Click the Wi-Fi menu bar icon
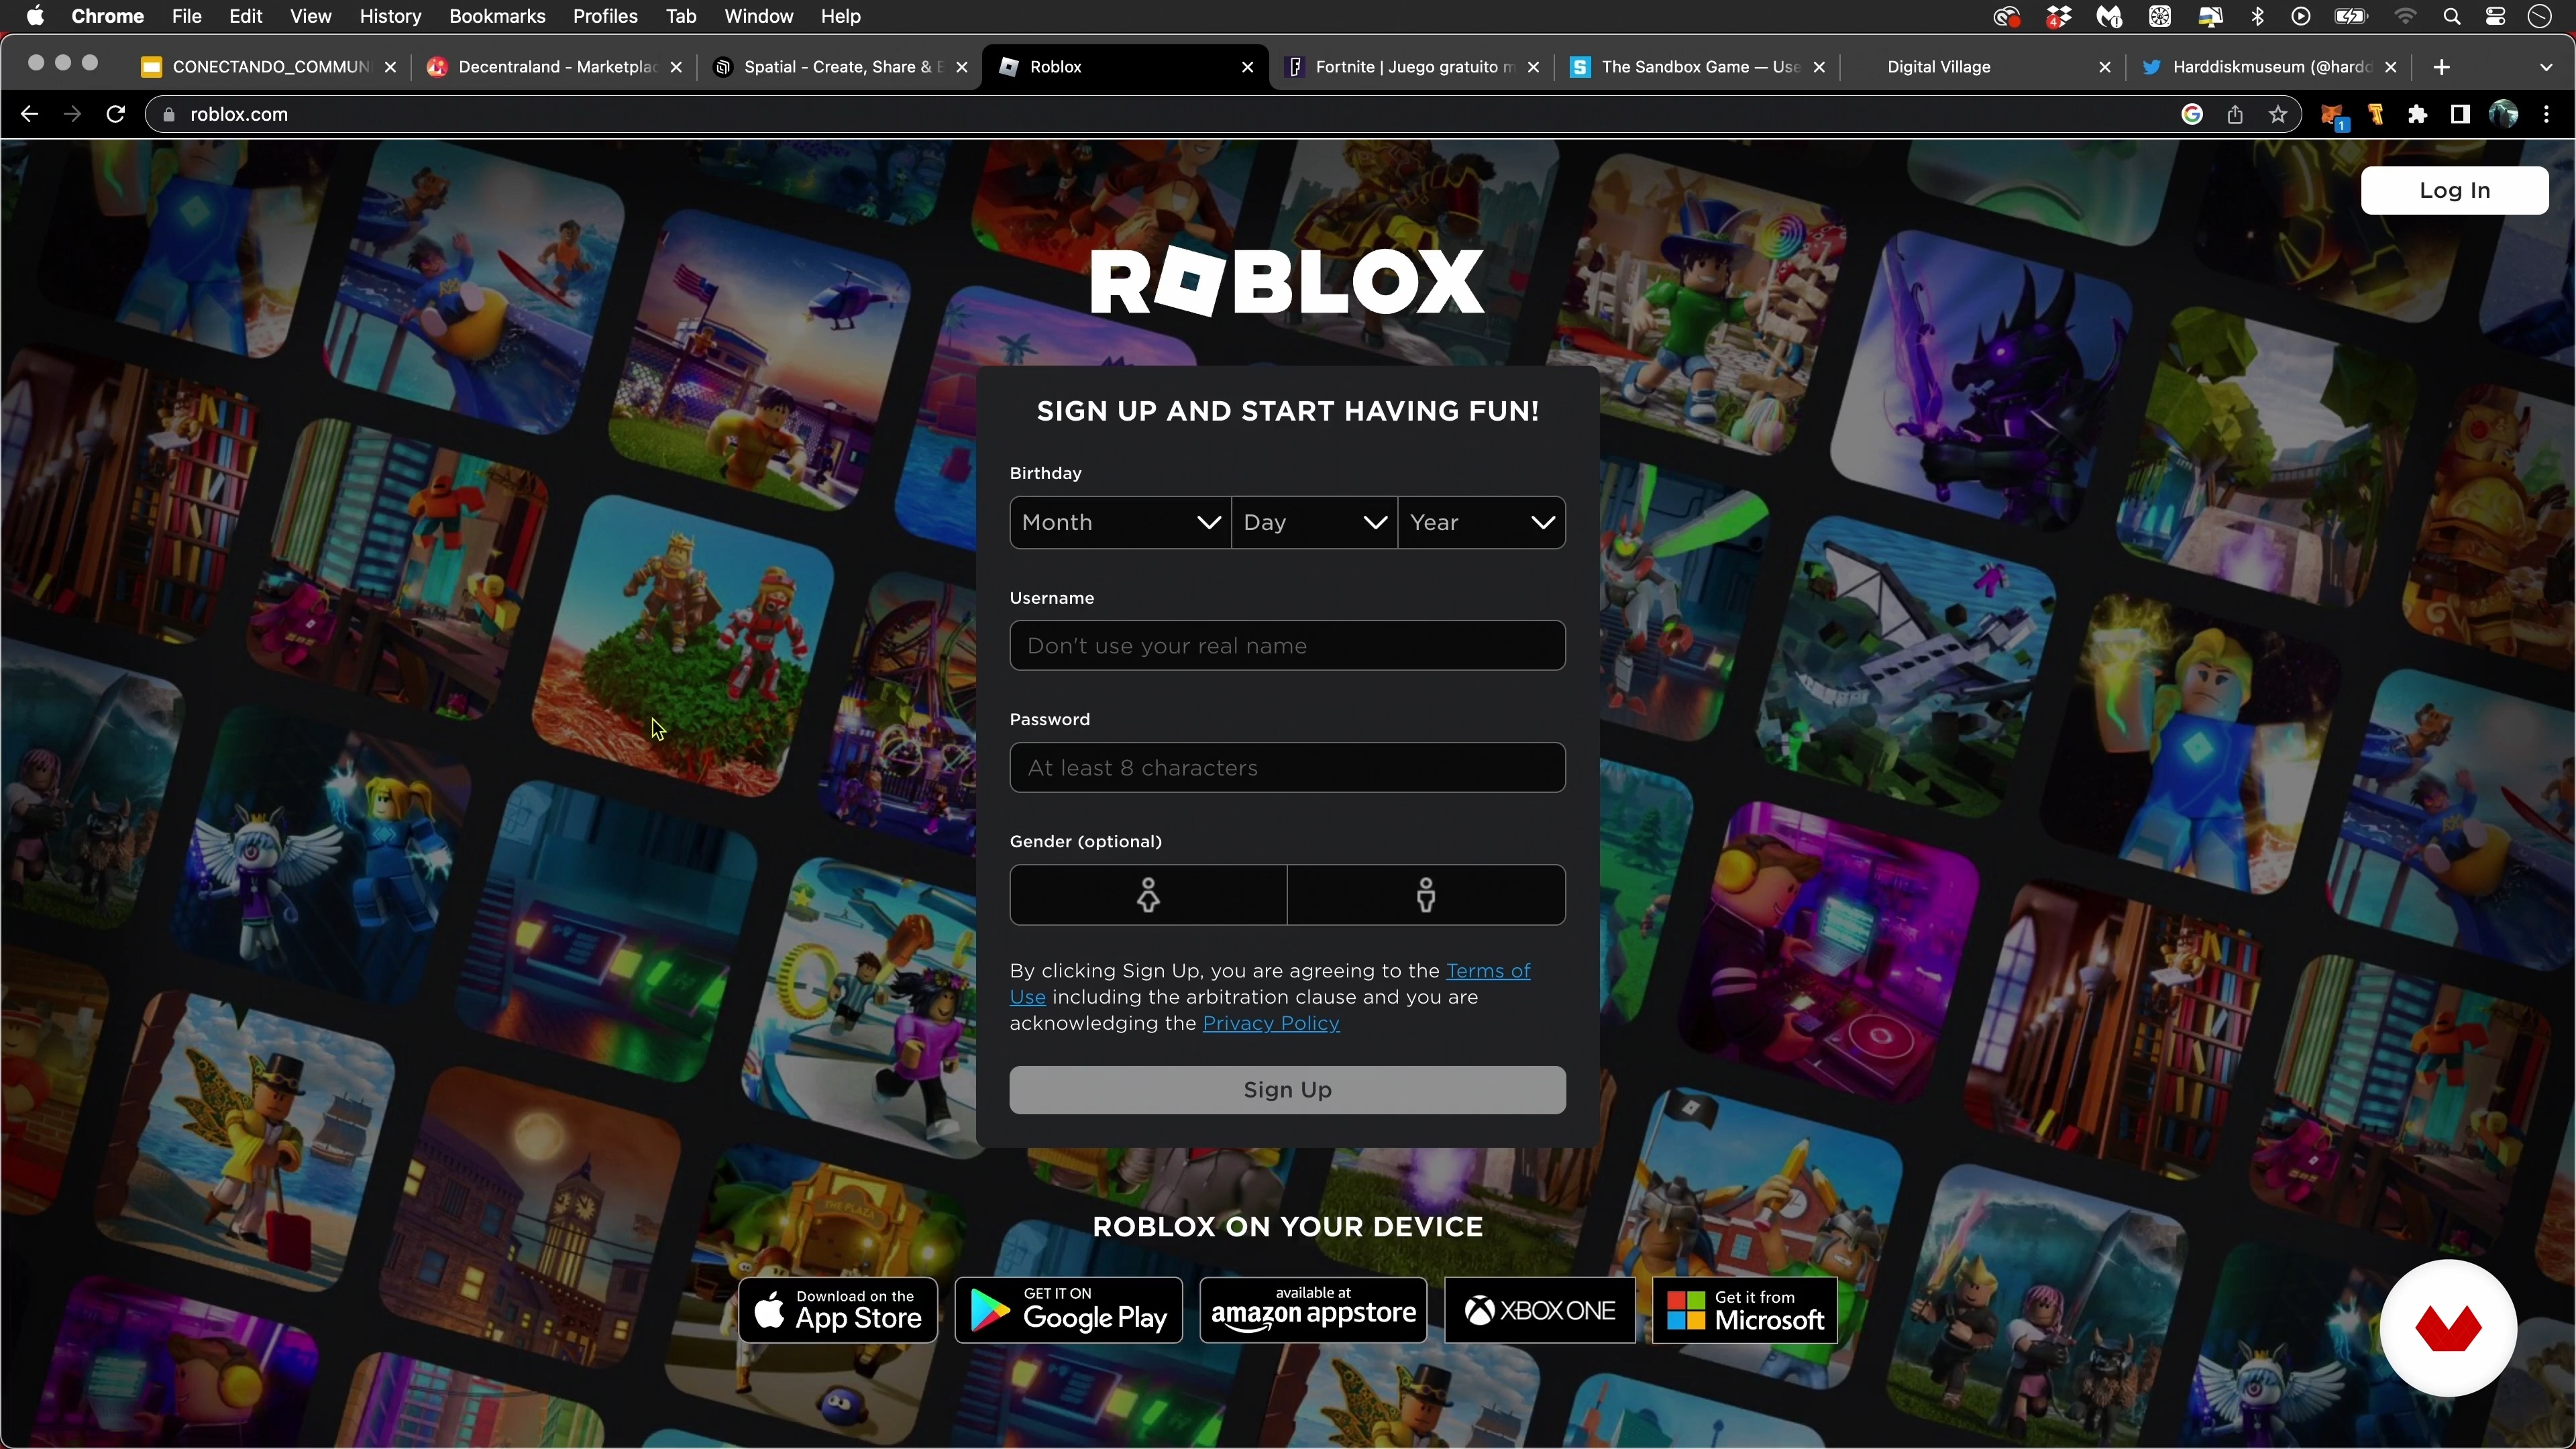Screen dimensions: 2576x1449 coord(2406,16)
